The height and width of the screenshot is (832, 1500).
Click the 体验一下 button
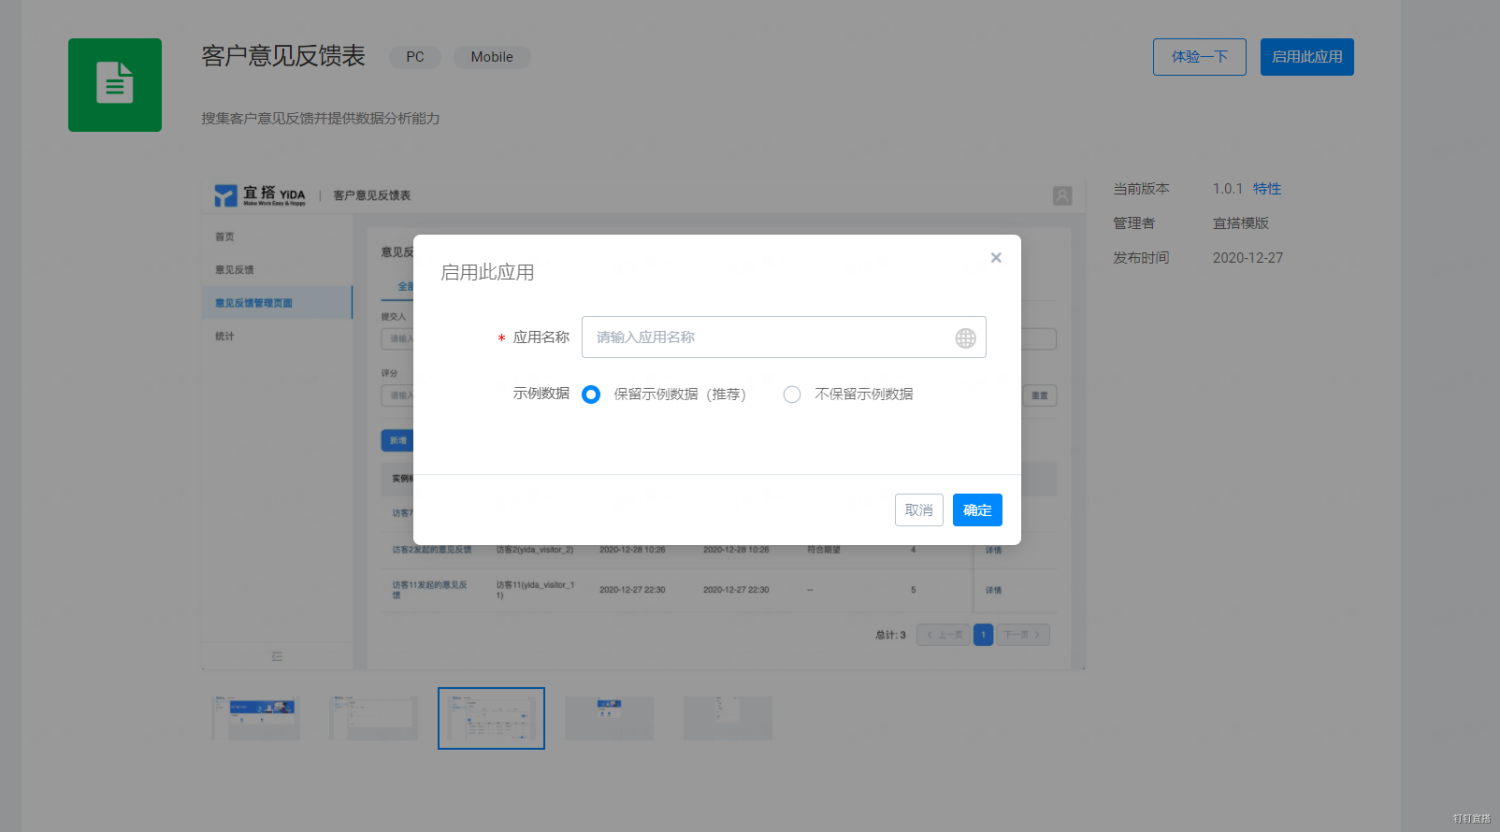[1200, 57]
